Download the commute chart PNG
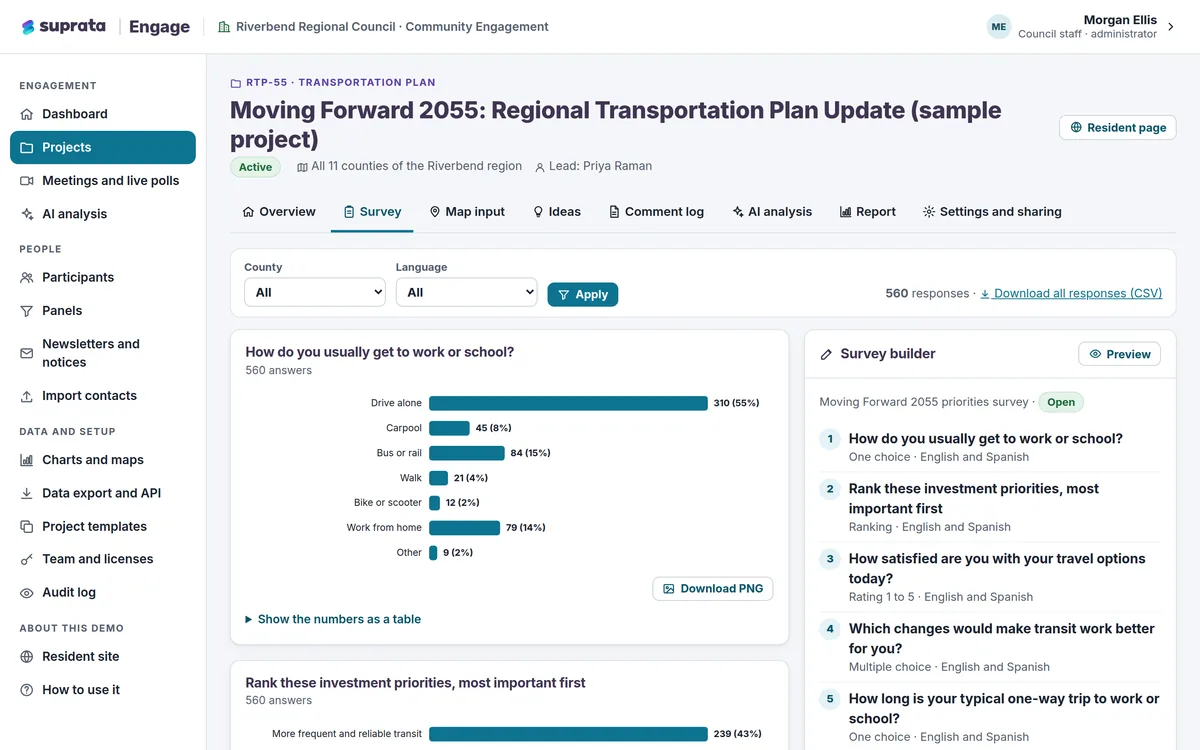Viewport: 1200px width, 750px height. [713, 589]
